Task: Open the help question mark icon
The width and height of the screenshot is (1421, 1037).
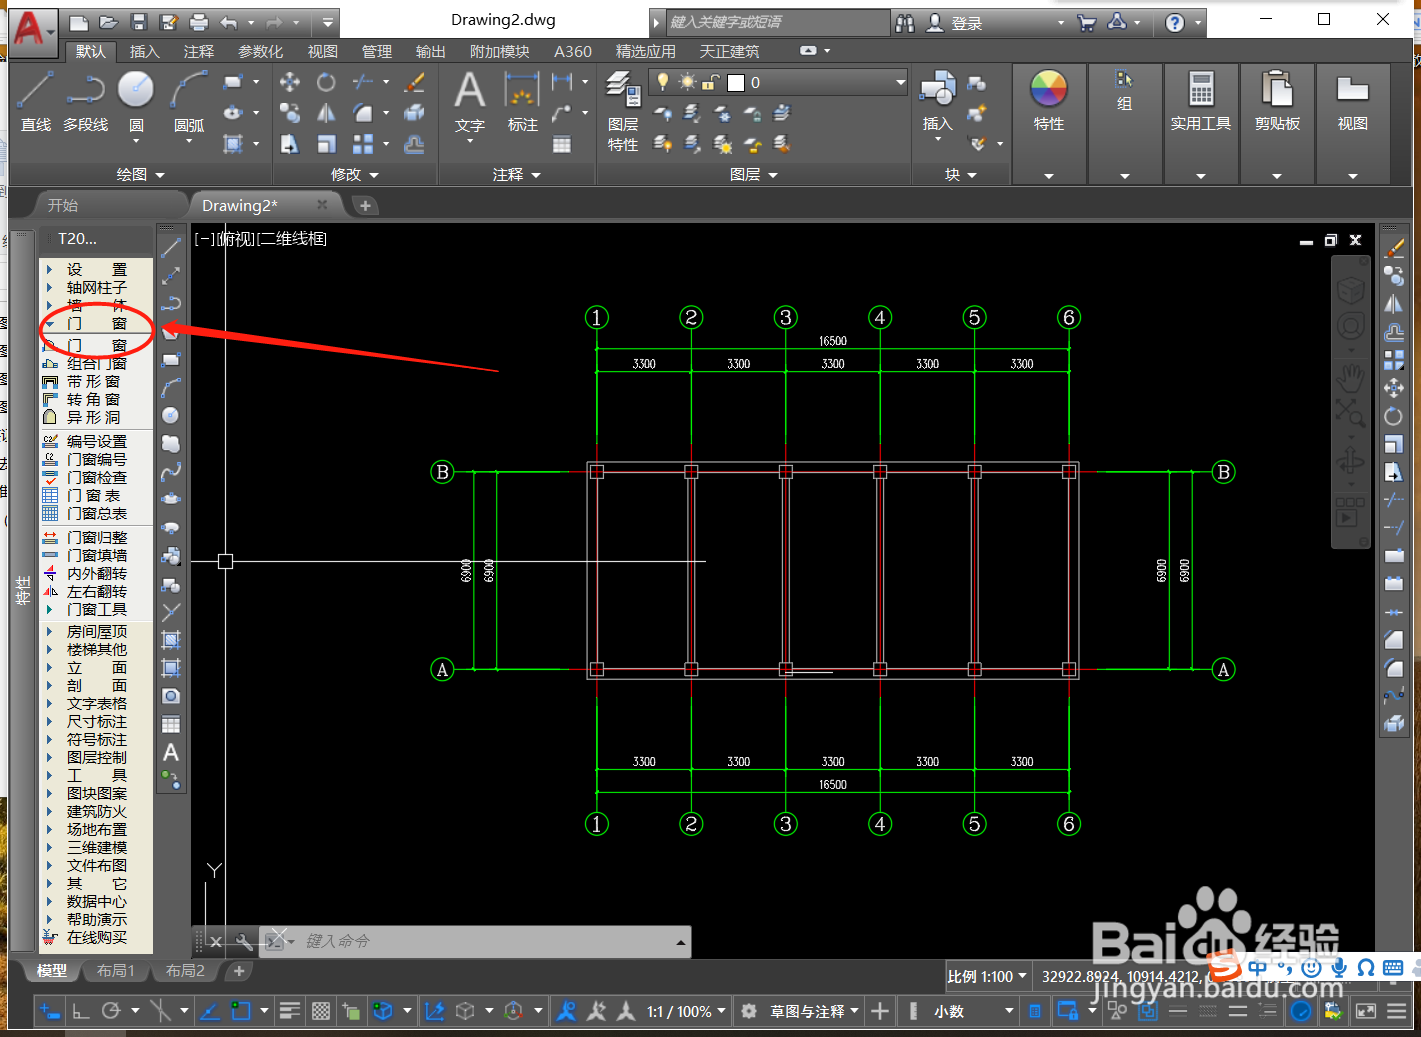Action: click(x=1175, y=22)
